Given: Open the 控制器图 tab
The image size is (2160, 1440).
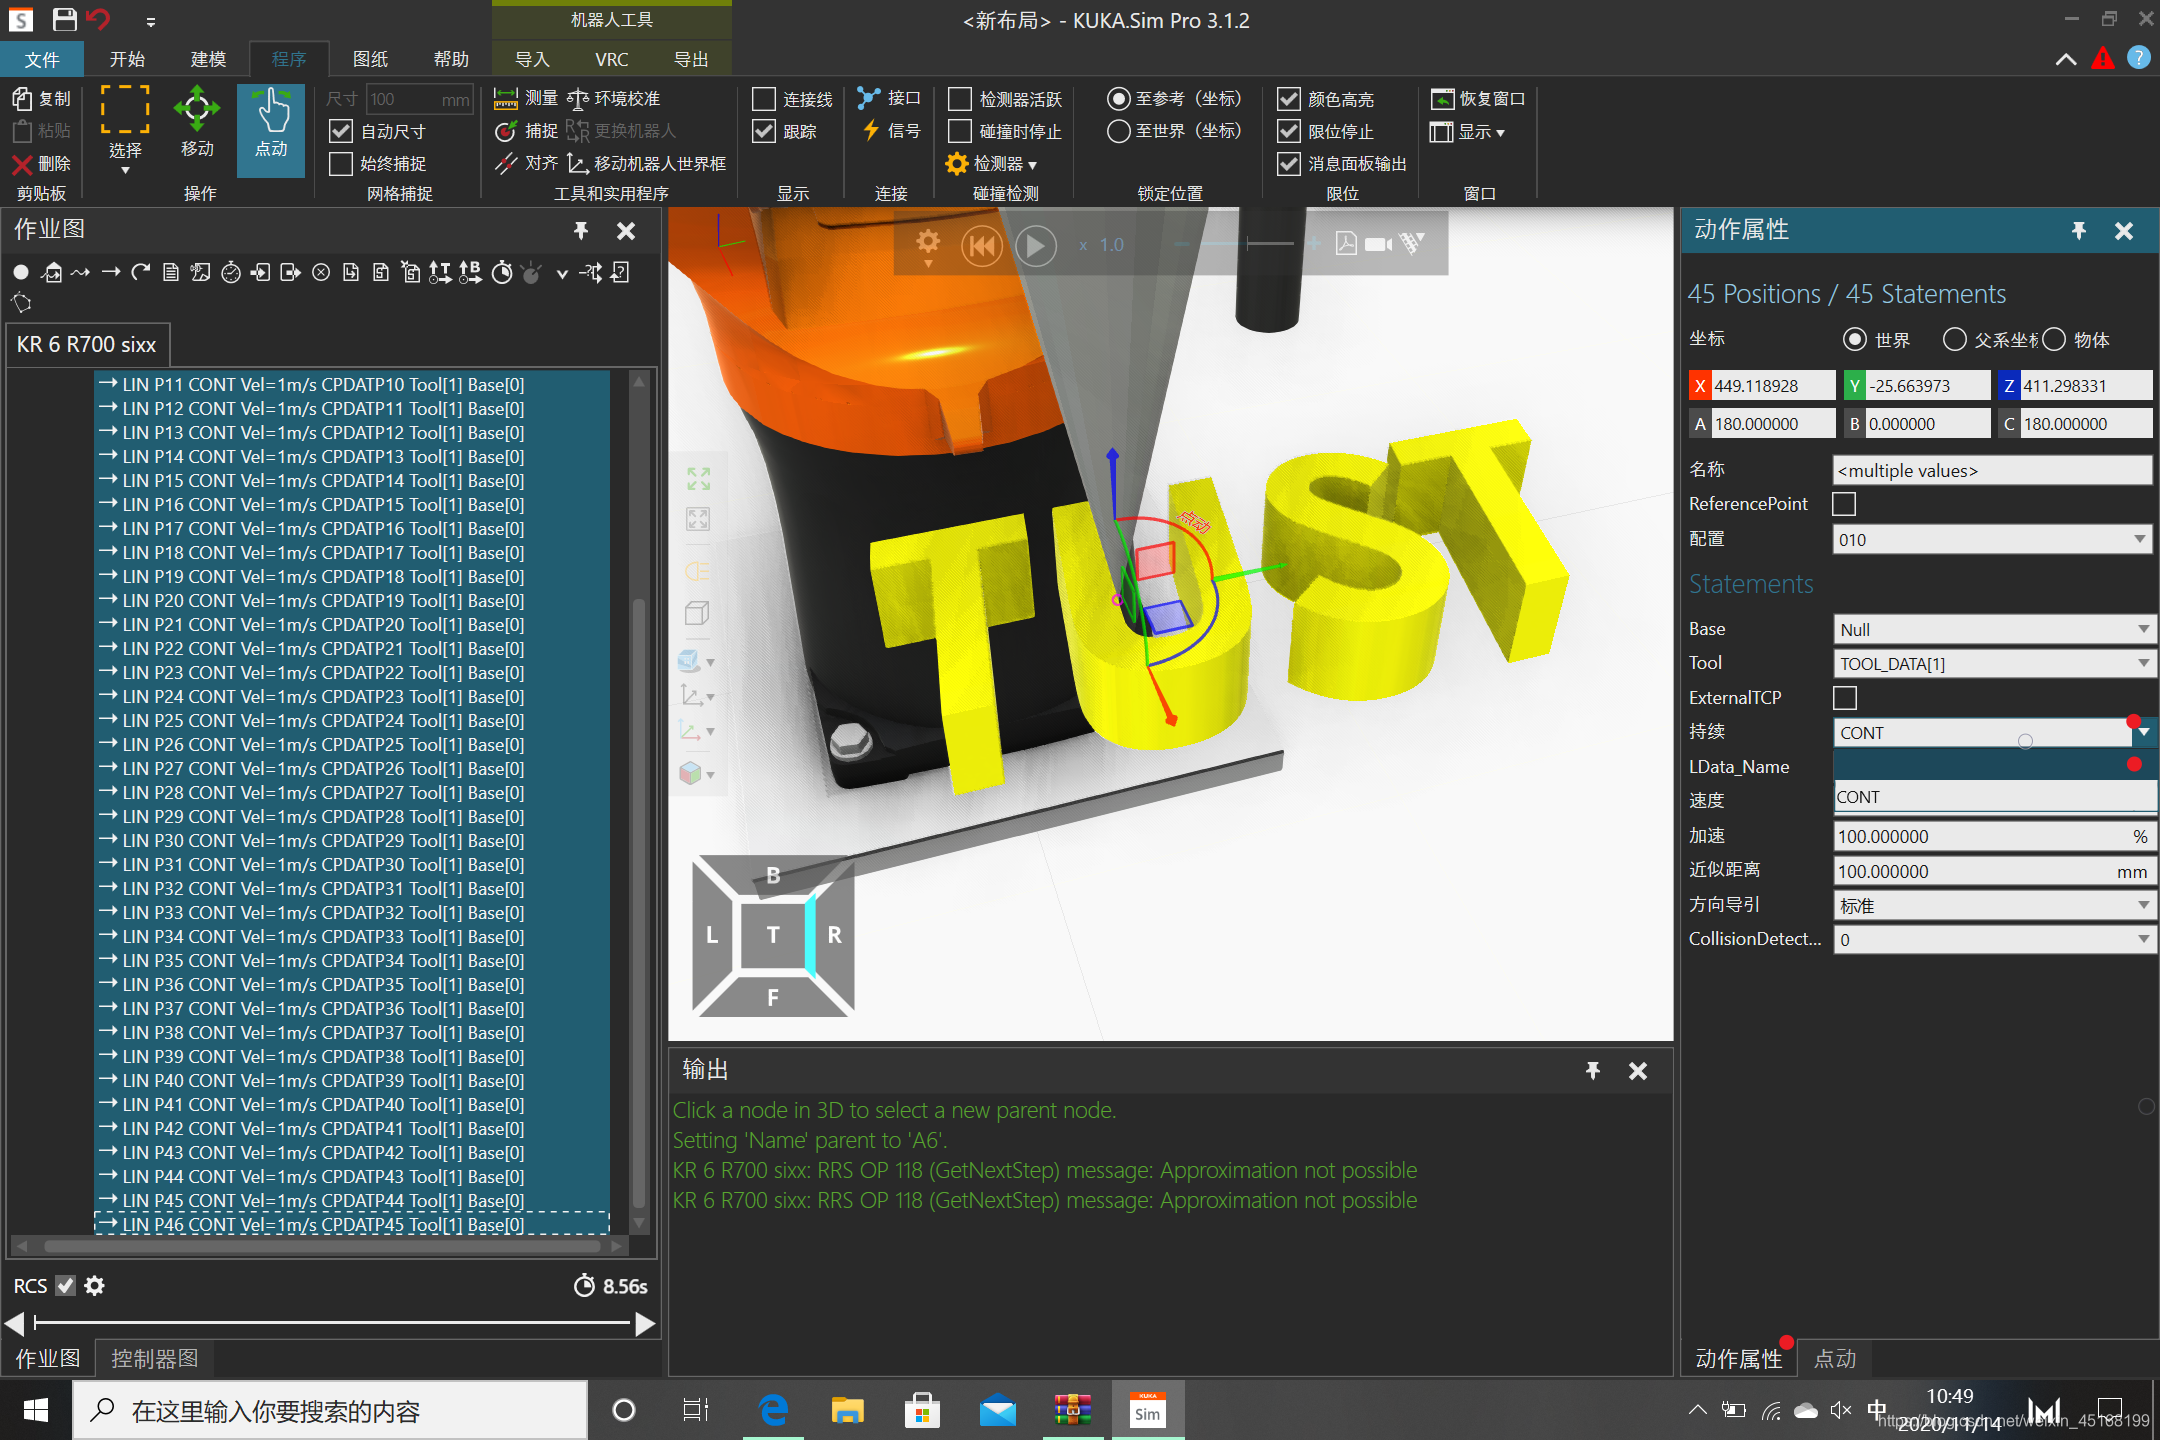Looking at the screenshot, I should click(155, 1358).
